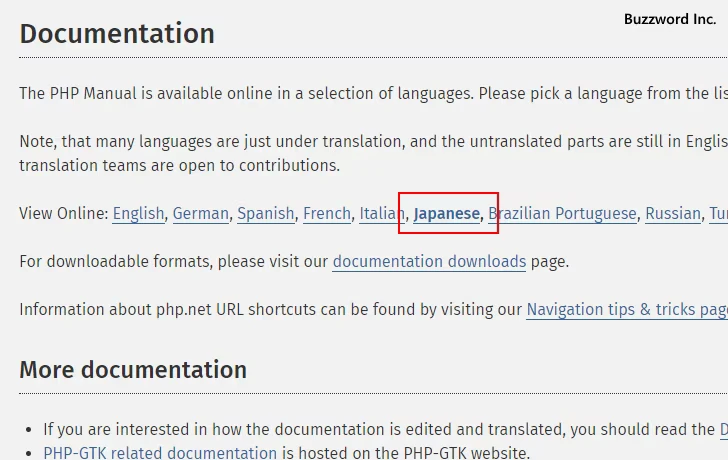Visit the documentation downloads page

tap(429, 261)
